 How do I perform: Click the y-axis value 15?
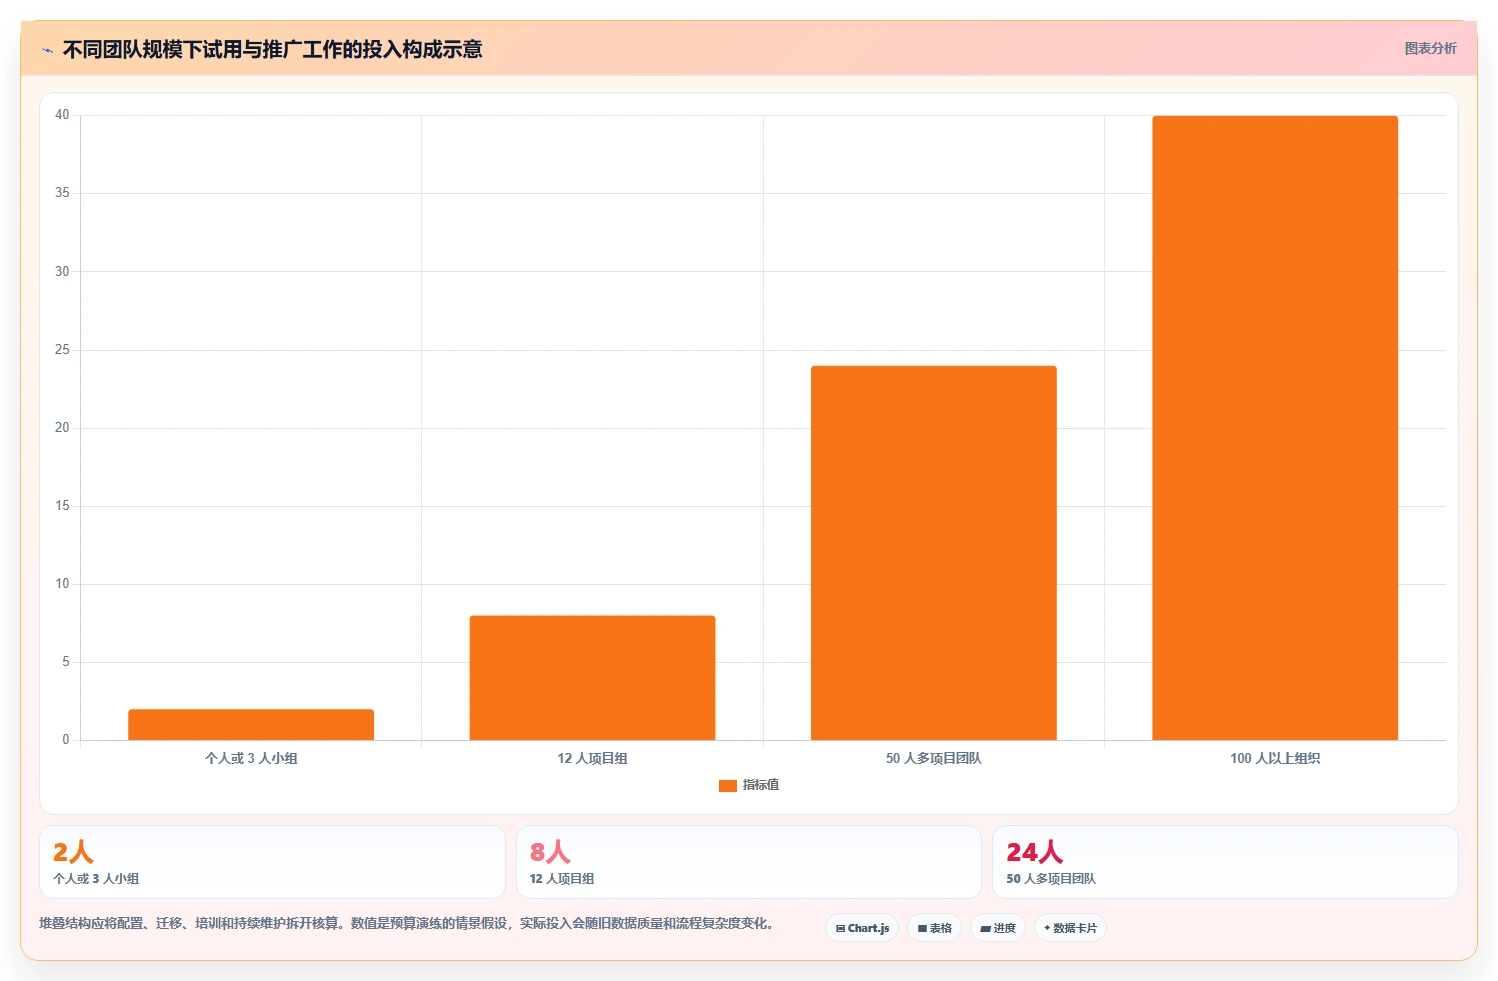pos(62,505)
